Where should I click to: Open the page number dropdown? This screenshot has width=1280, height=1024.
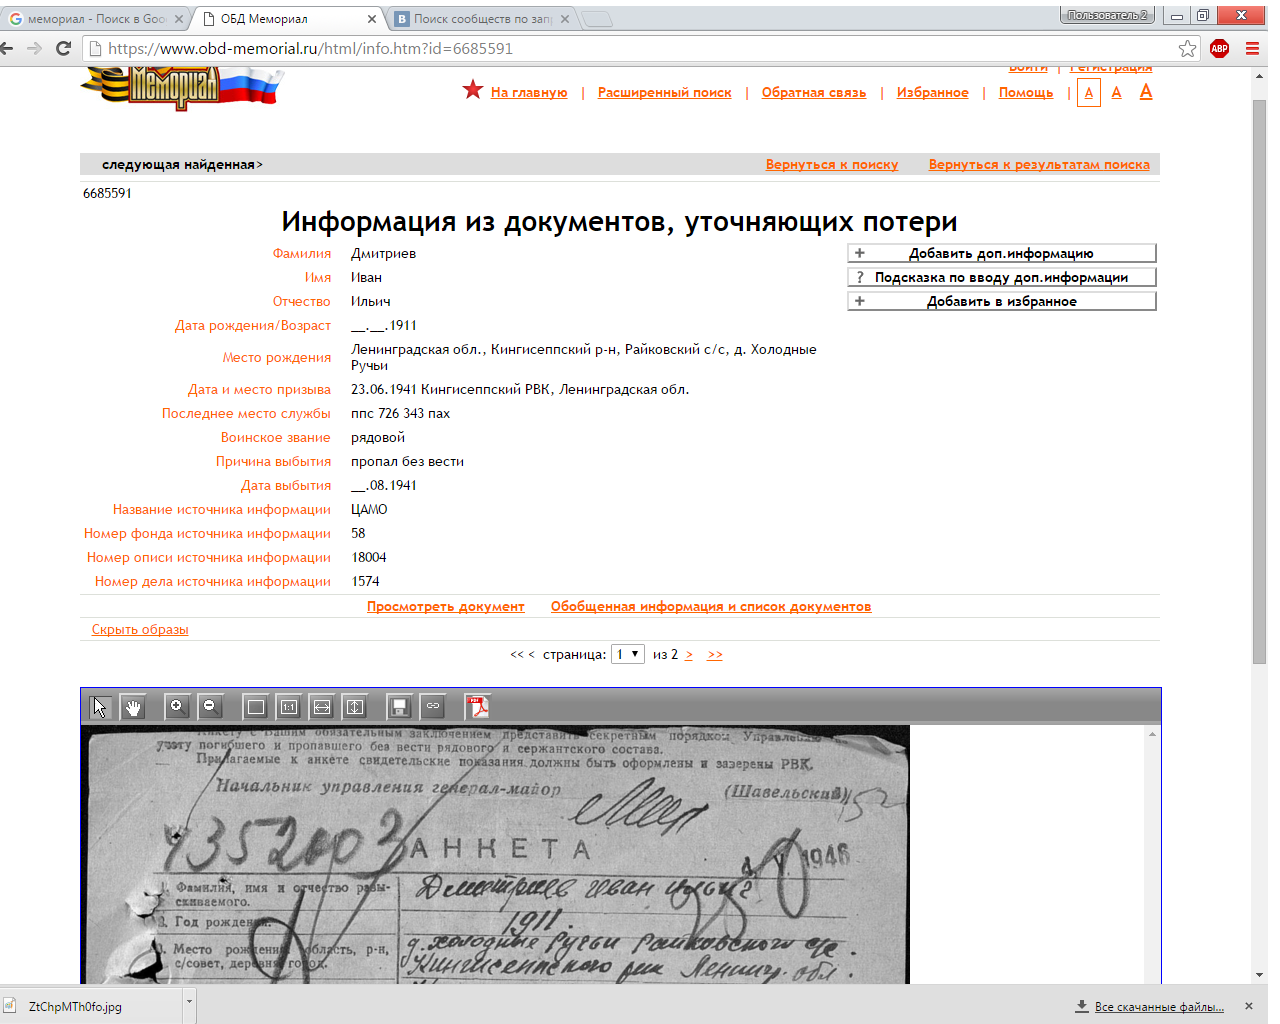click(x=628, y=654)
